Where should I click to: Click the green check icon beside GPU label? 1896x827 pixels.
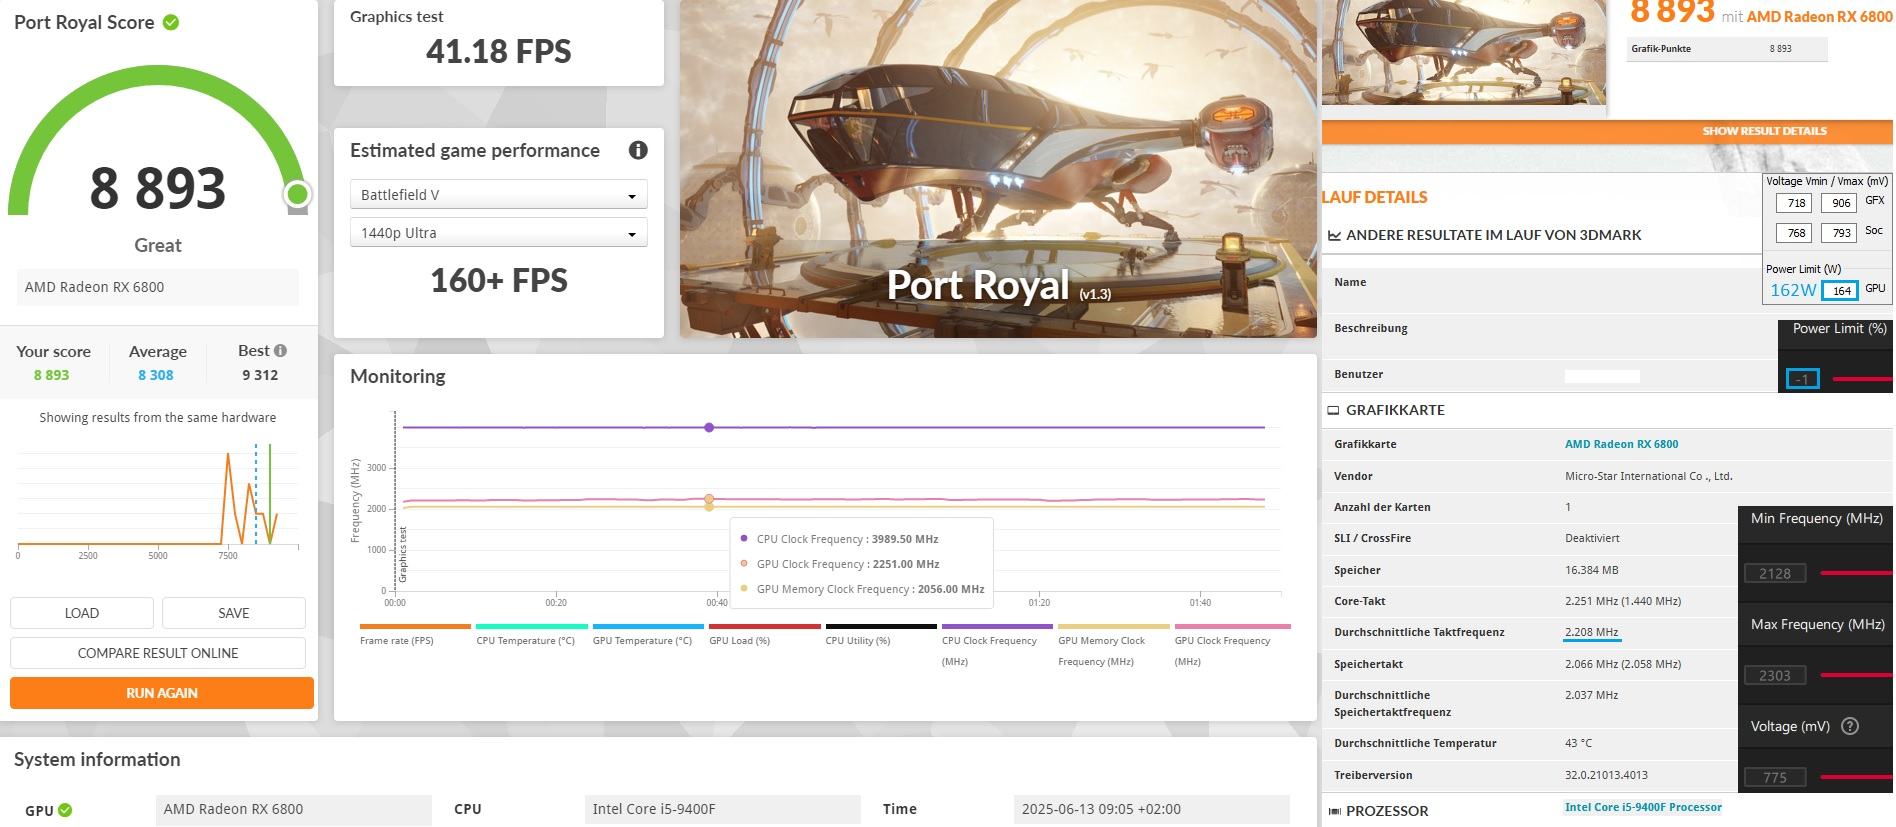pyautogui.click(x=65, y=810)
